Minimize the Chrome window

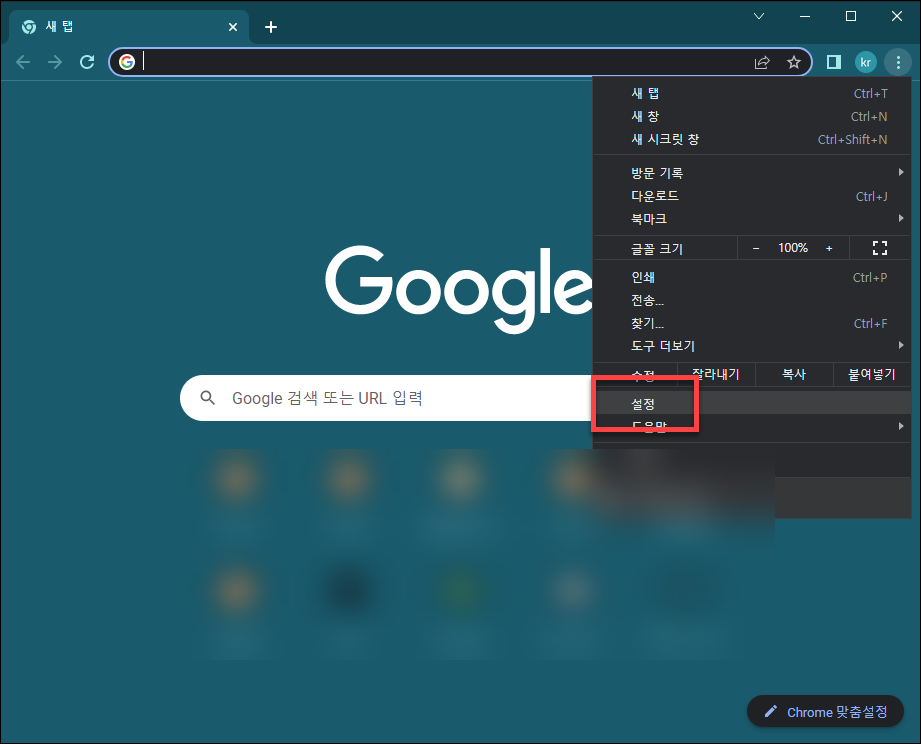tap(805, 16)
